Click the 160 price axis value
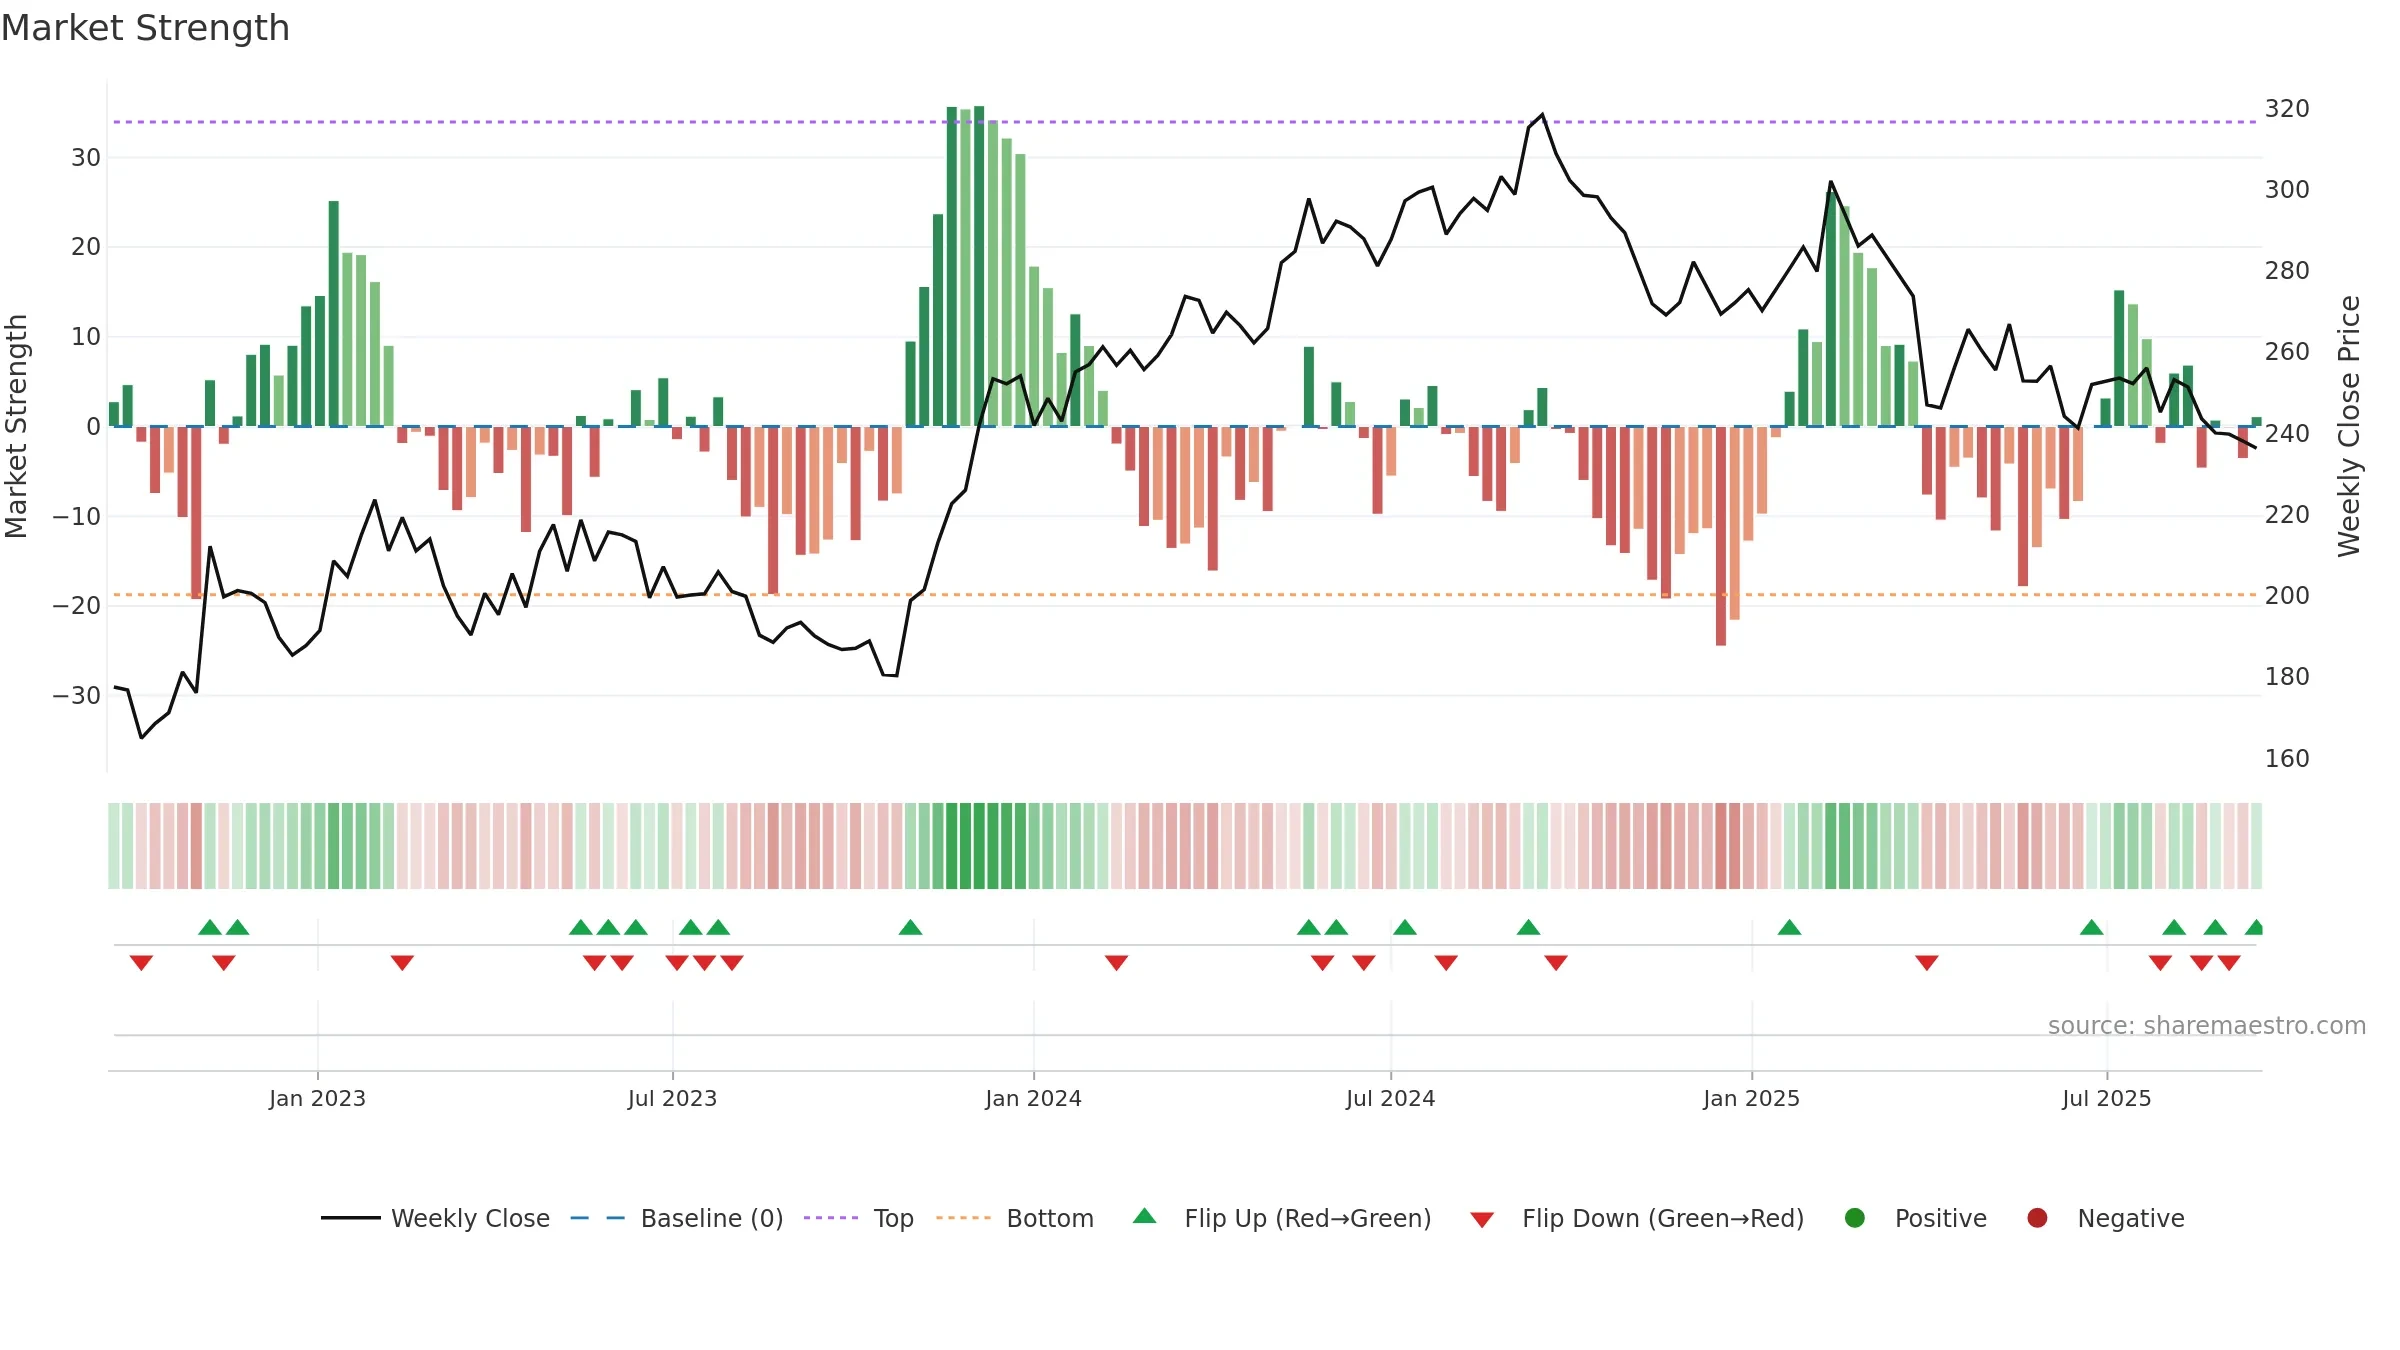 tap(2287, 758)
